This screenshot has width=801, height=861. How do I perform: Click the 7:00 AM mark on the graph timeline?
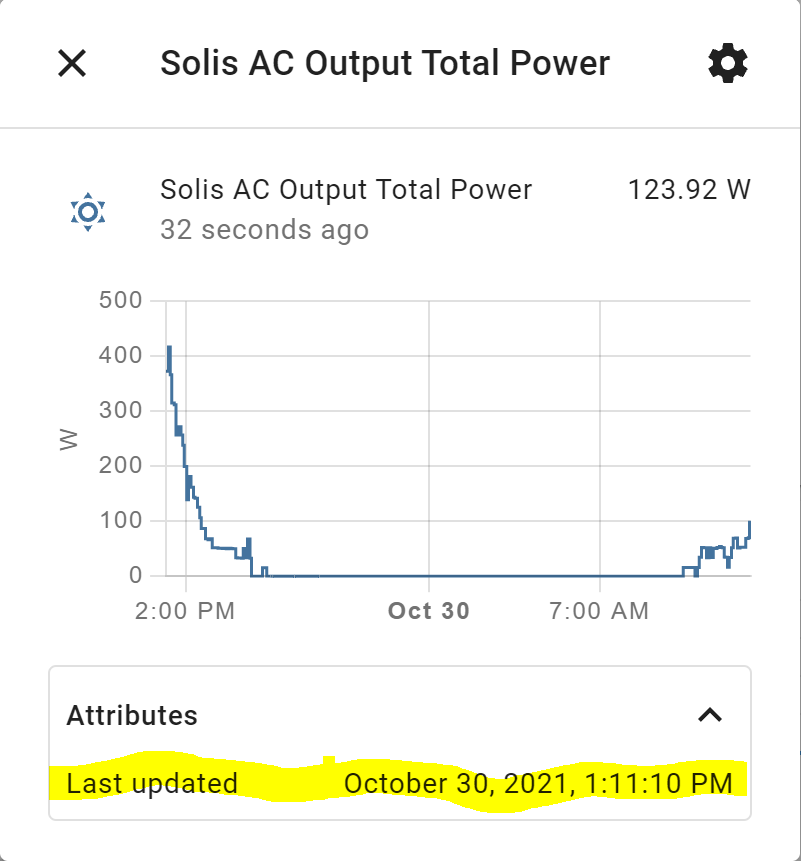pos(598,611)
